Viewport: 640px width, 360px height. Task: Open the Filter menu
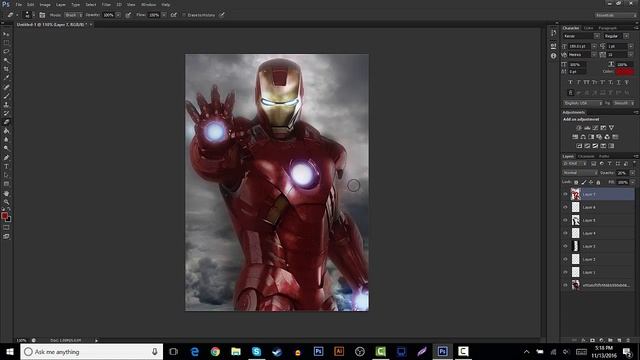(x=106, y=4)
